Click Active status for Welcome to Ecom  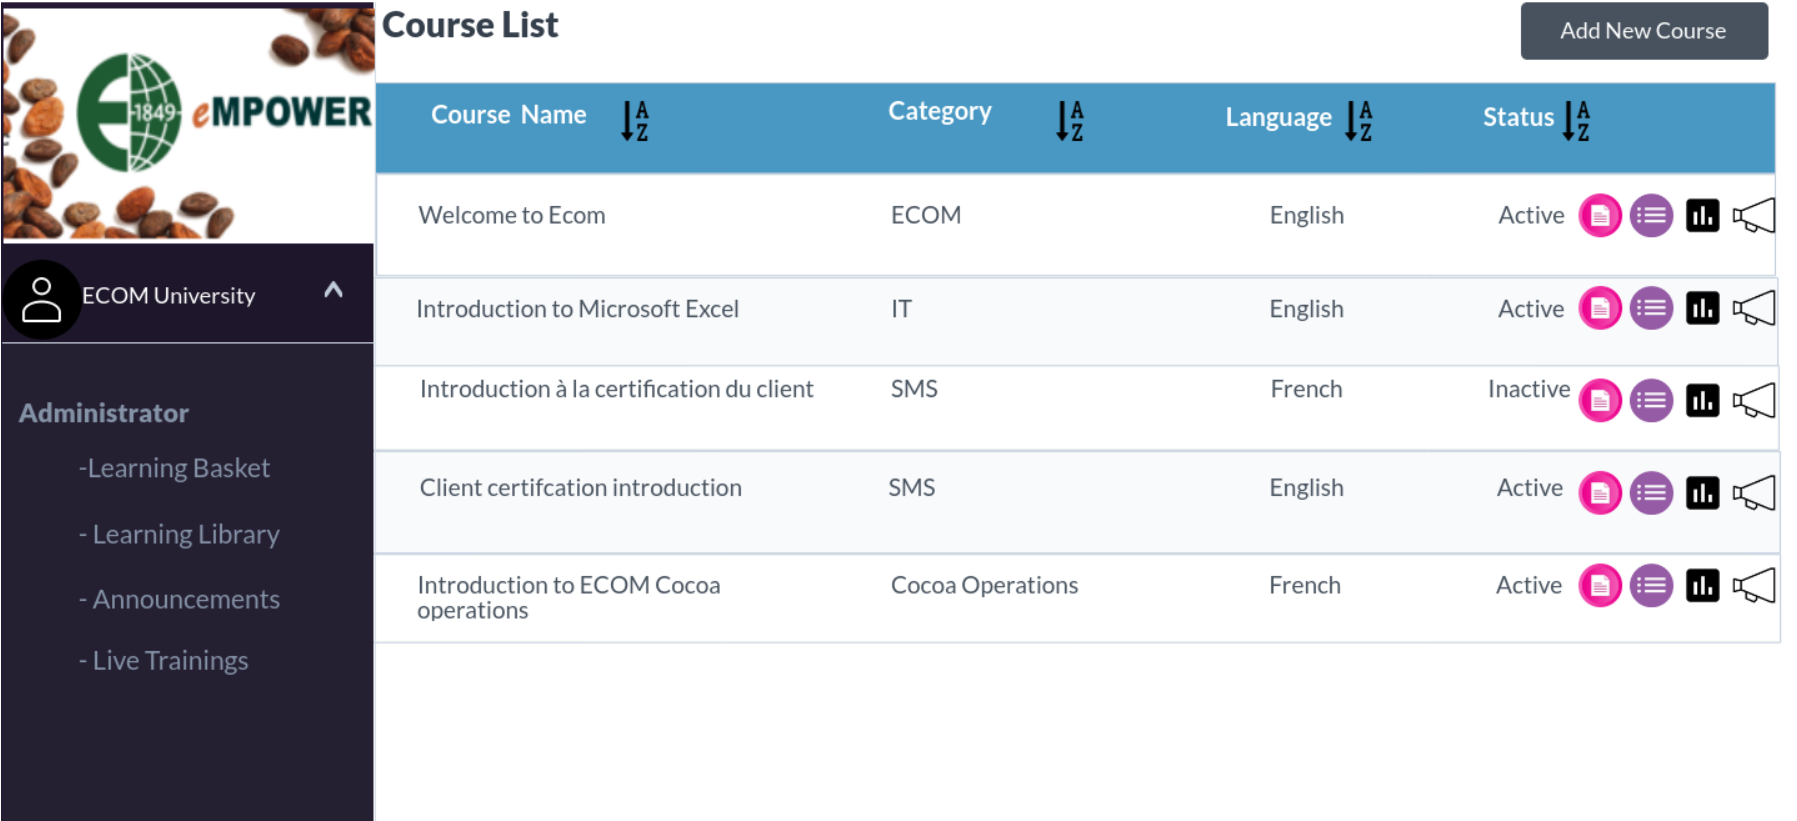pos(1531,215)
